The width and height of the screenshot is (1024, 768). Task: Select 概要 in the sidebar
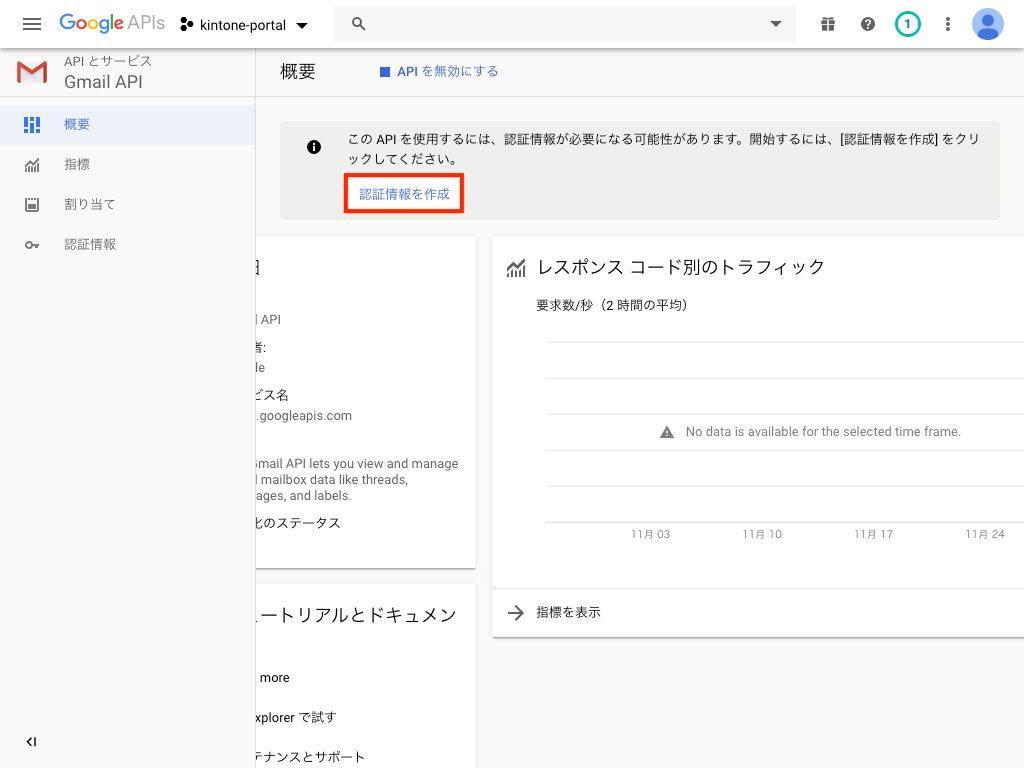[x=77, y=124]
